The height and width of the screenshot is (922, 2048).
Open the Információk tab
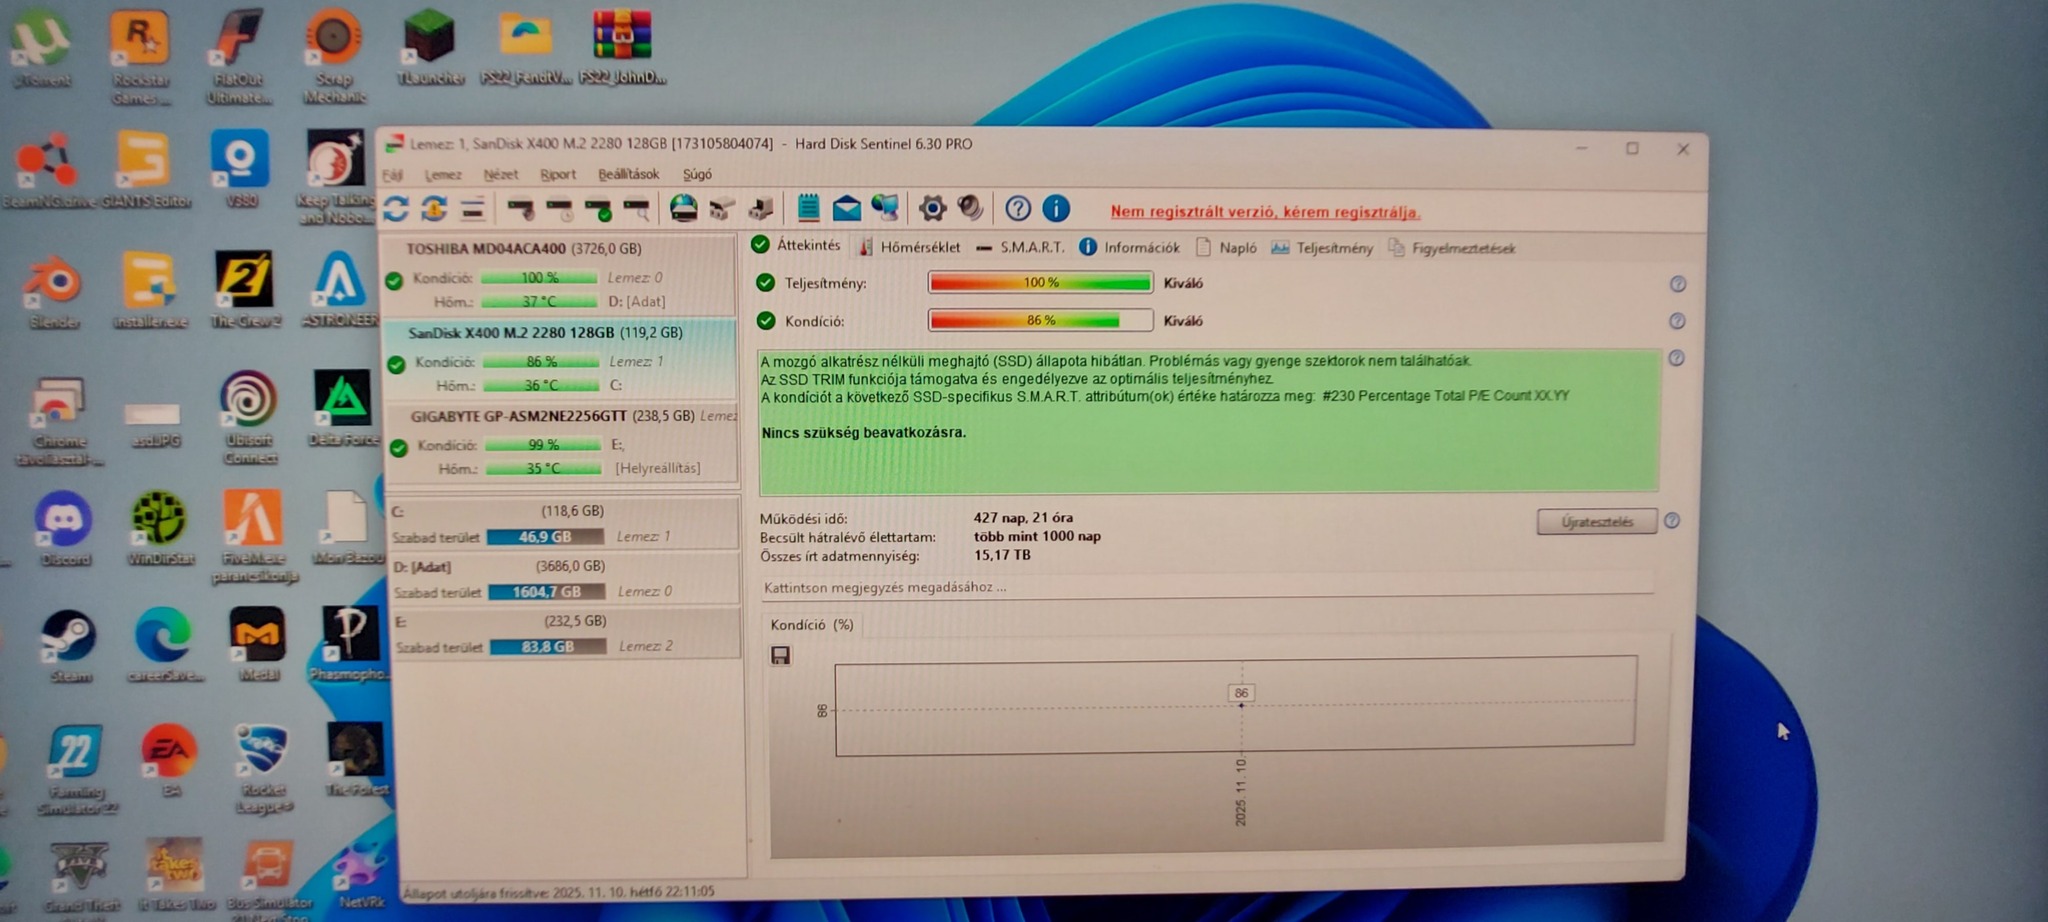coord(1130,247)
